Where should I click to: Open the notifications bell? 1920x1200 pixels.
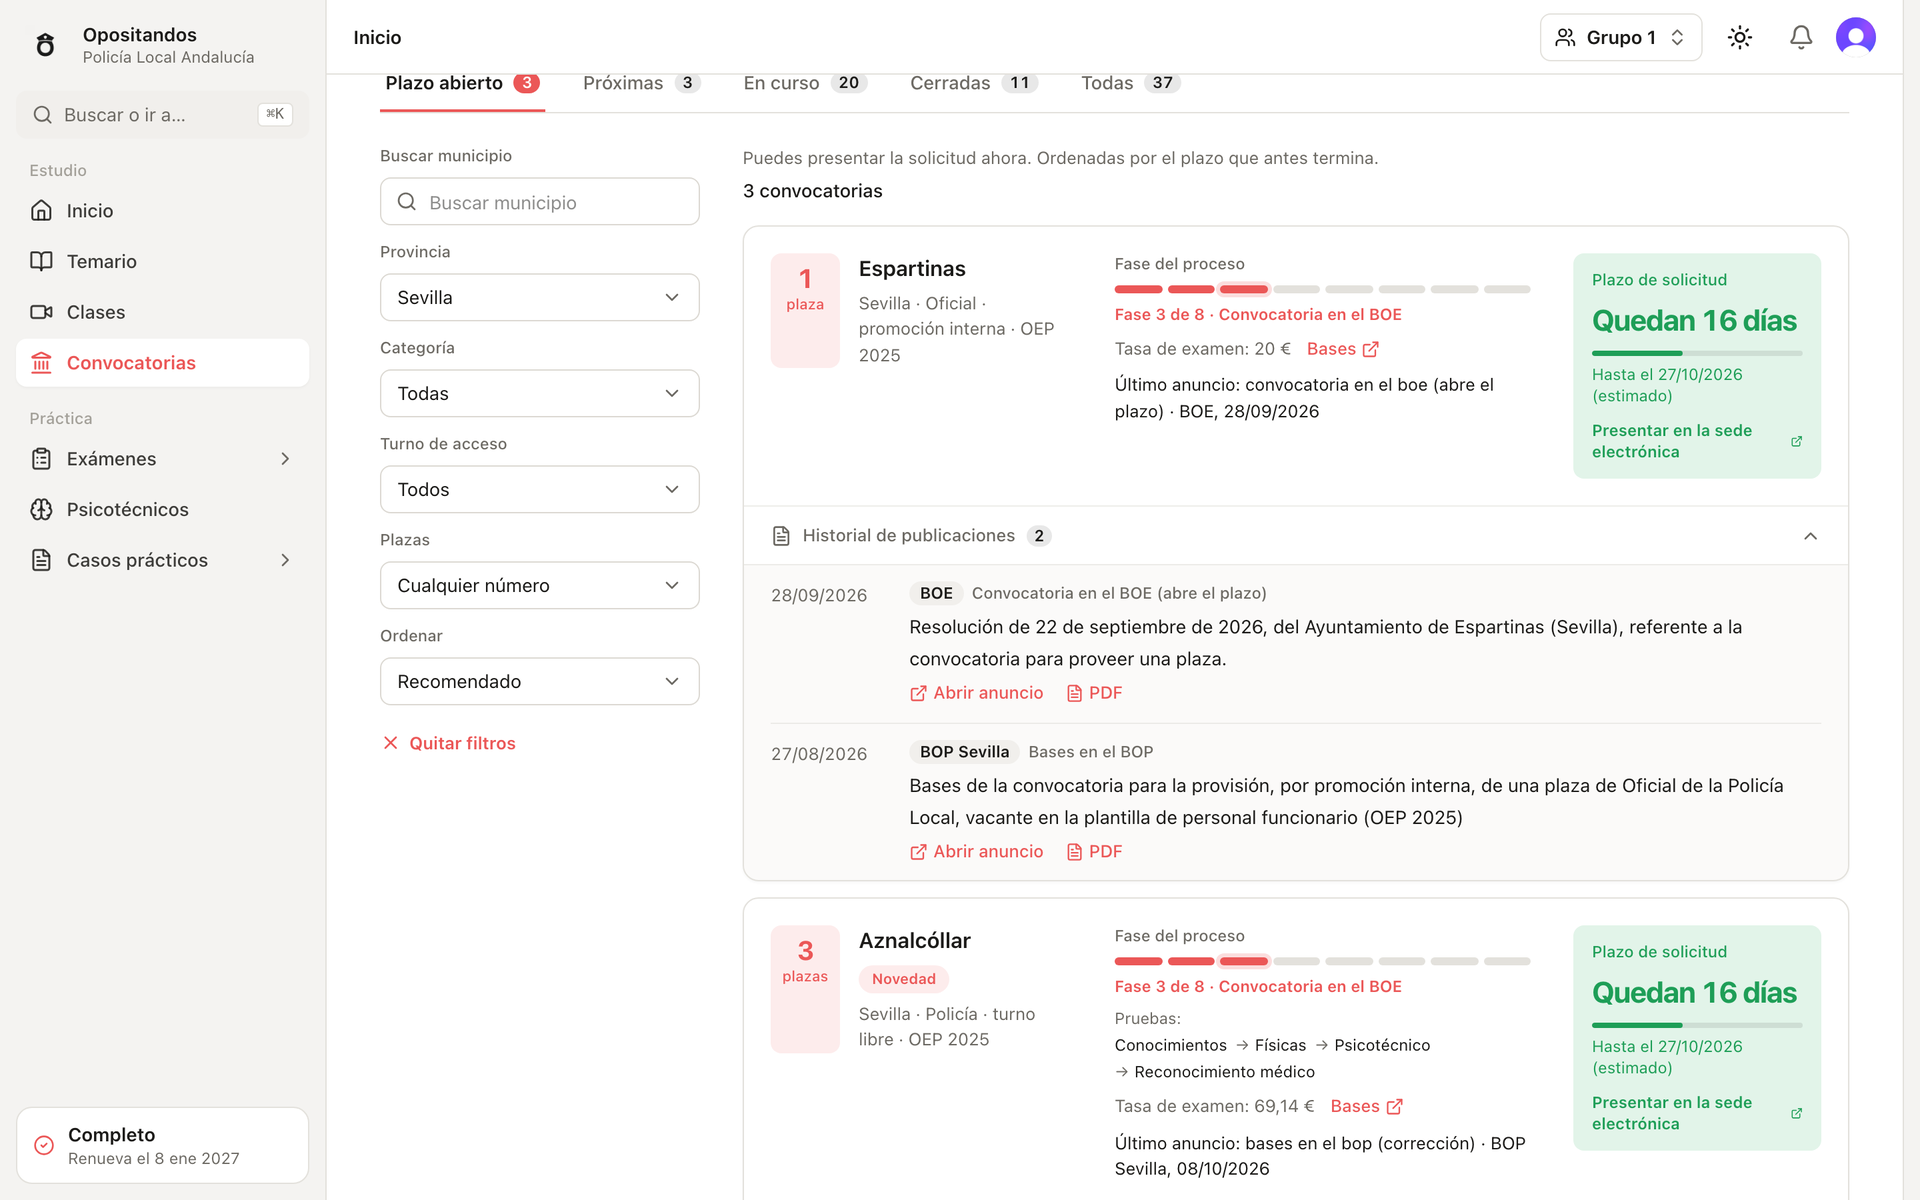(1801, 37)
